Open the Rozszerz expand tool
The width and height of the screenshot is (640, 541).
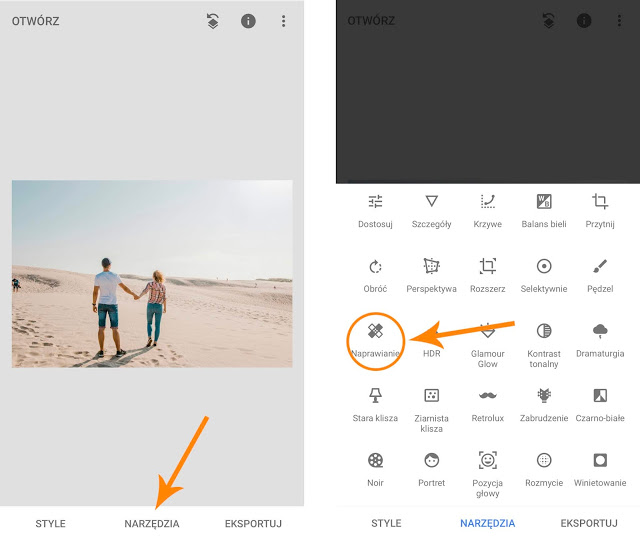click(x=487, y=276)
